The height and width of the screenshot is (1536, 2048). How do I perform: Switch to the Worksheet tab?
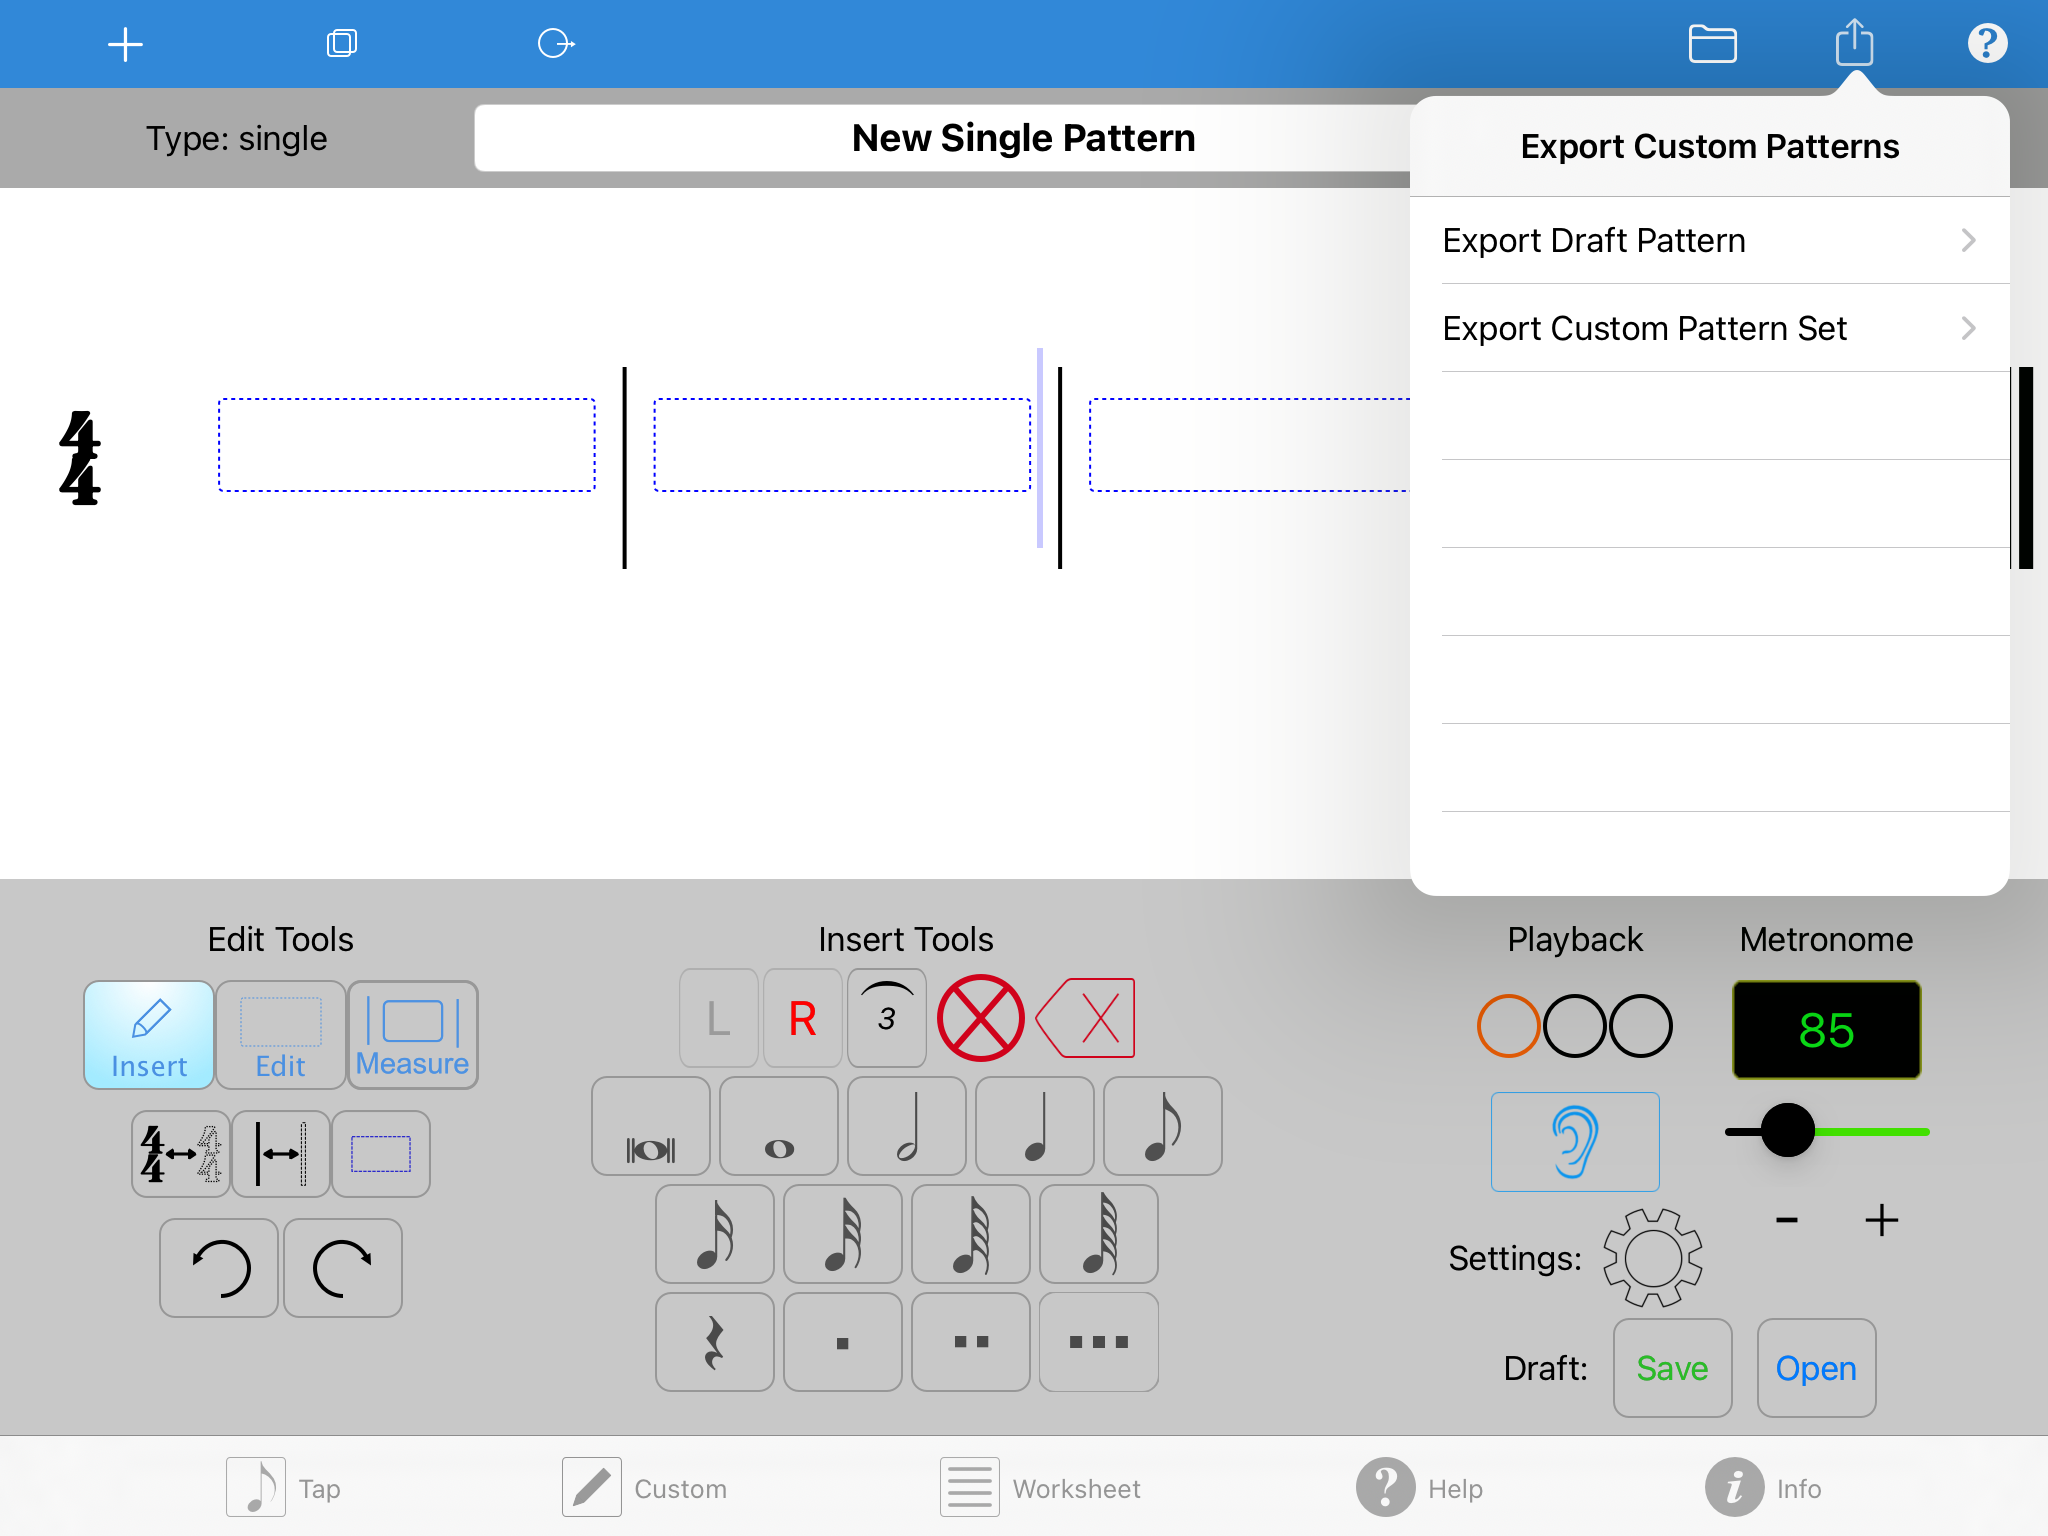[1043, 1487]
